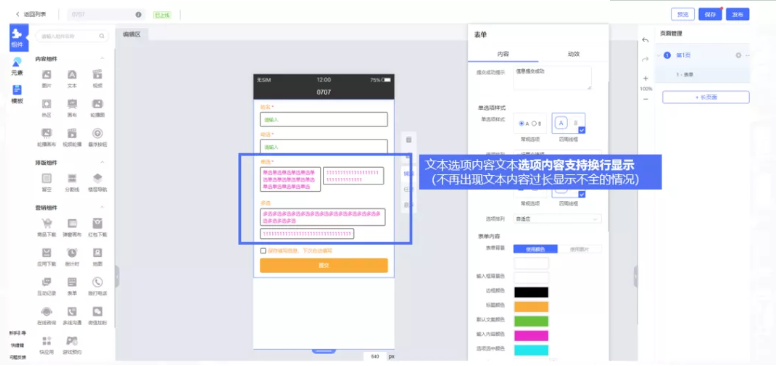Collapse the 第1页 page tree arrow
Image resolution: width=777 pixels, height=366 pixels.
658,55
